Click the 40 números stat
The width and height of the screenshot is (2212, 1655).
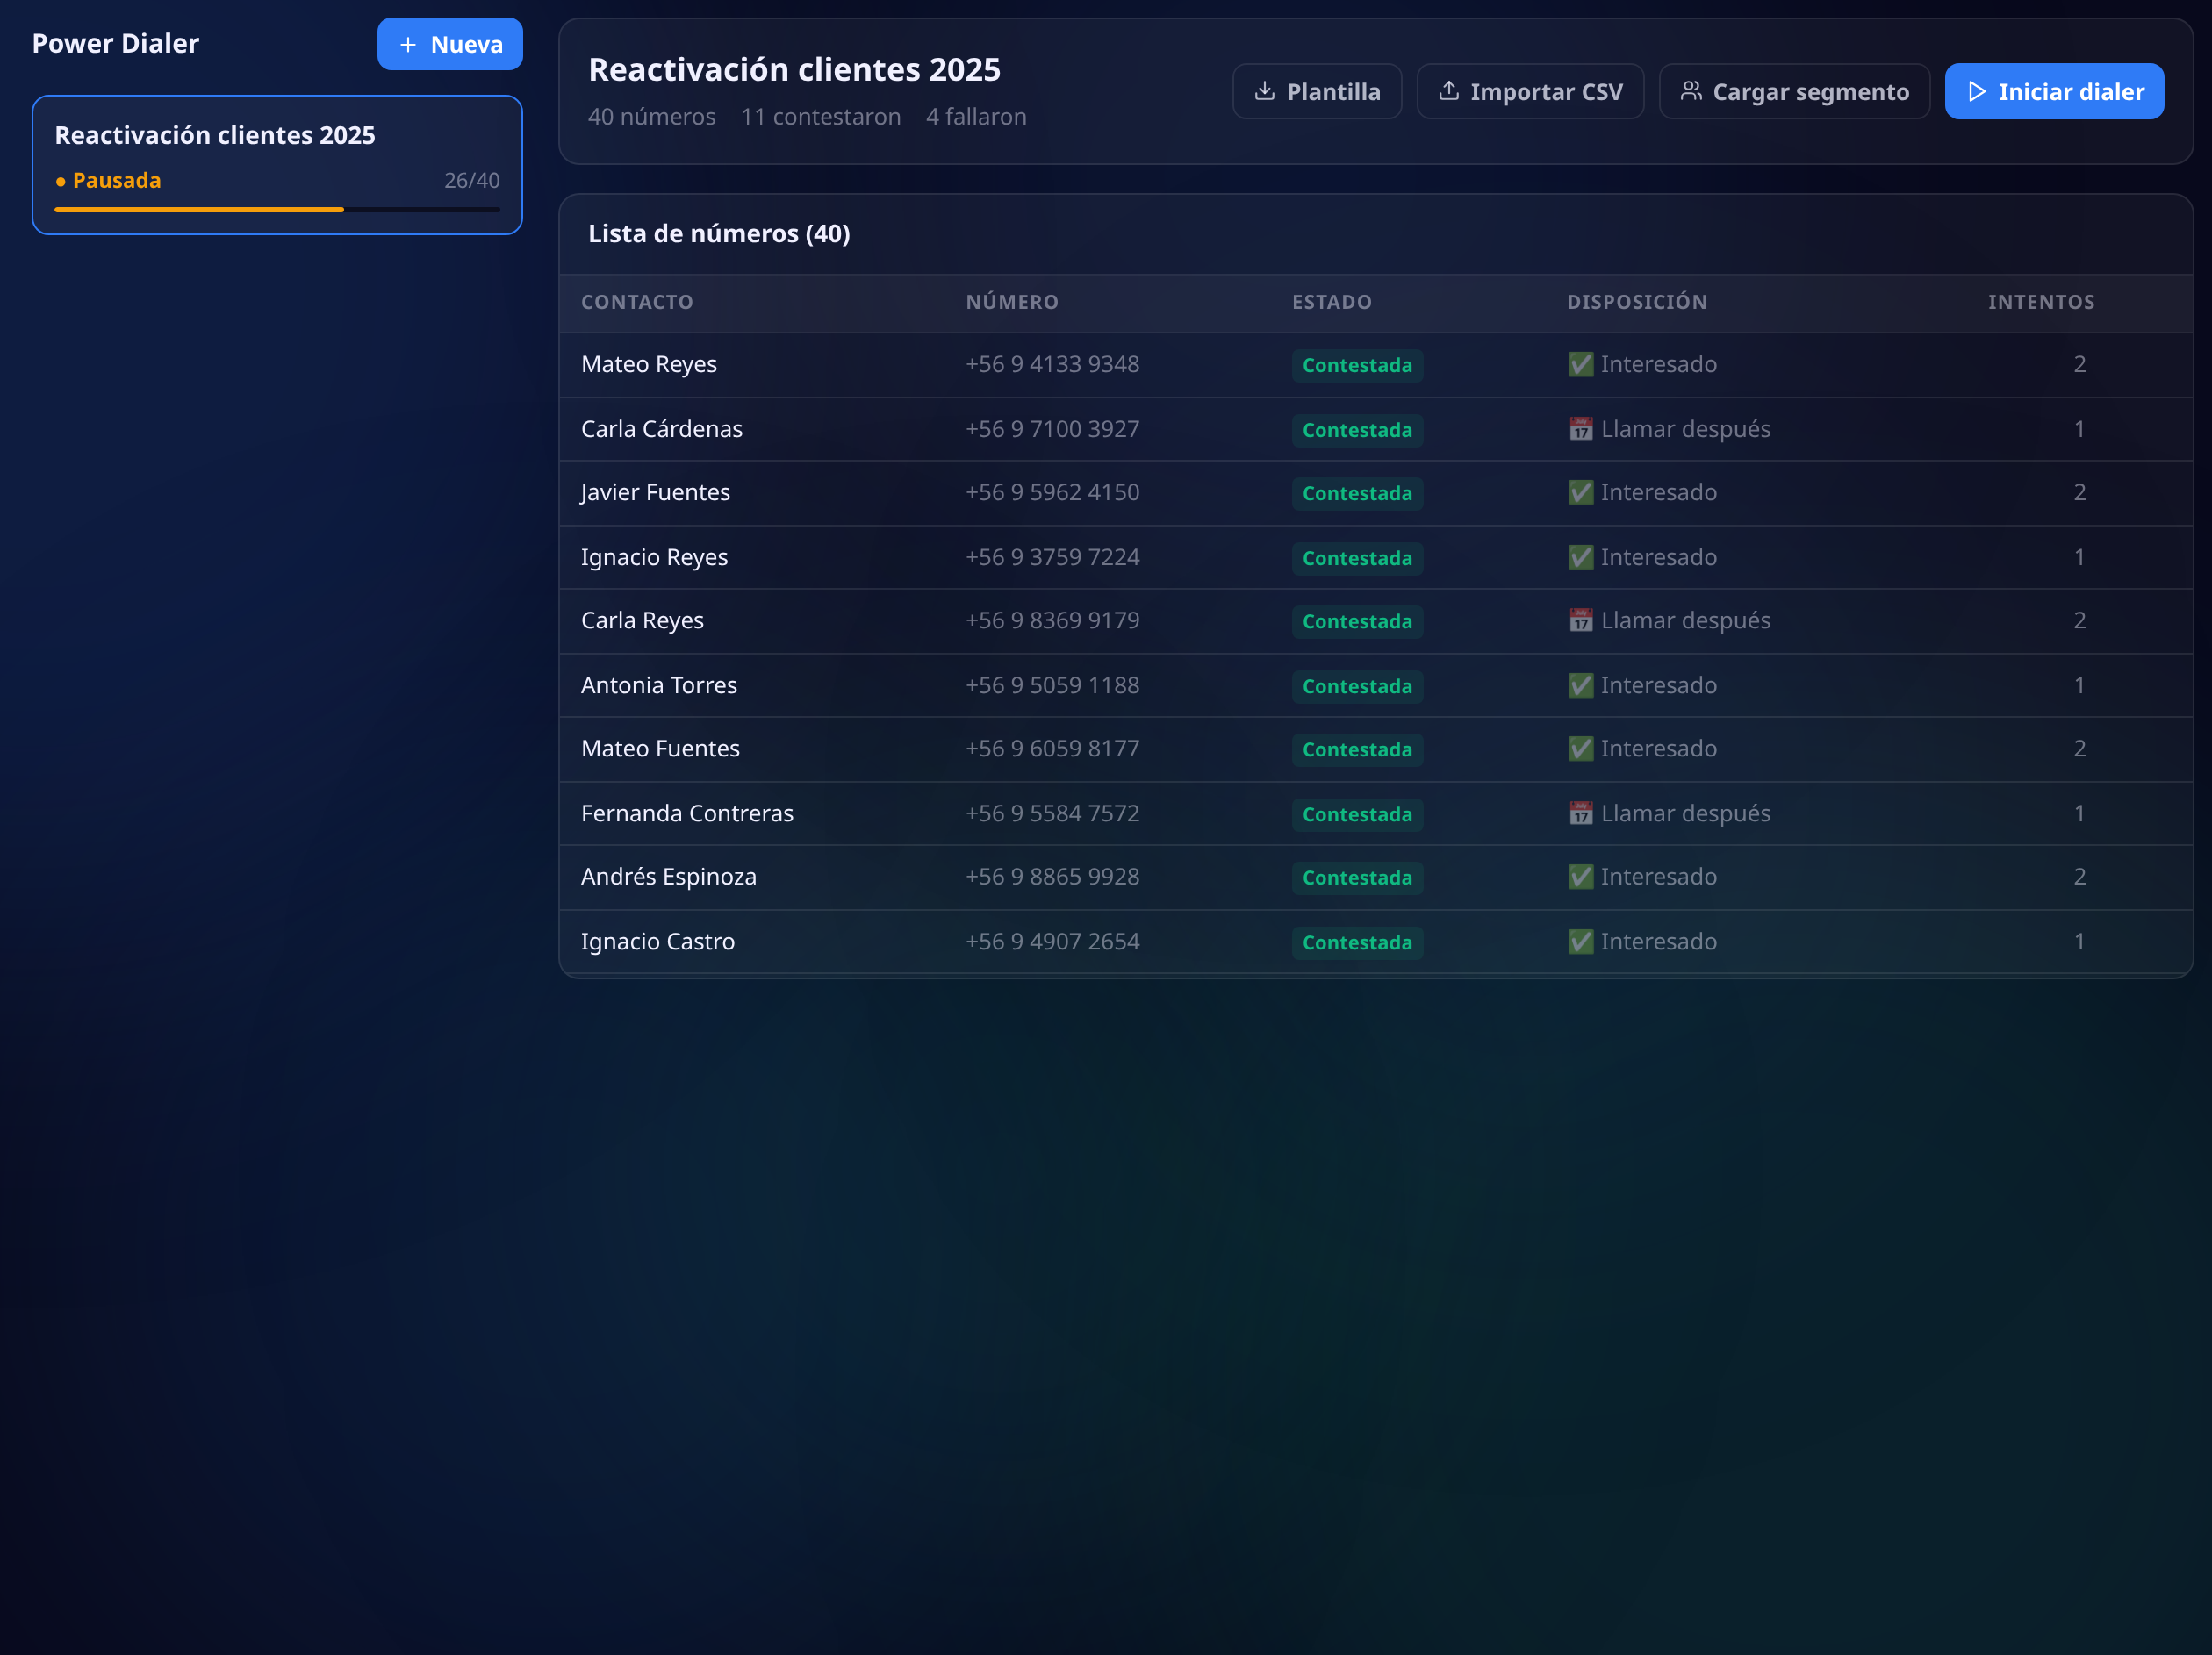pos(651,117)
